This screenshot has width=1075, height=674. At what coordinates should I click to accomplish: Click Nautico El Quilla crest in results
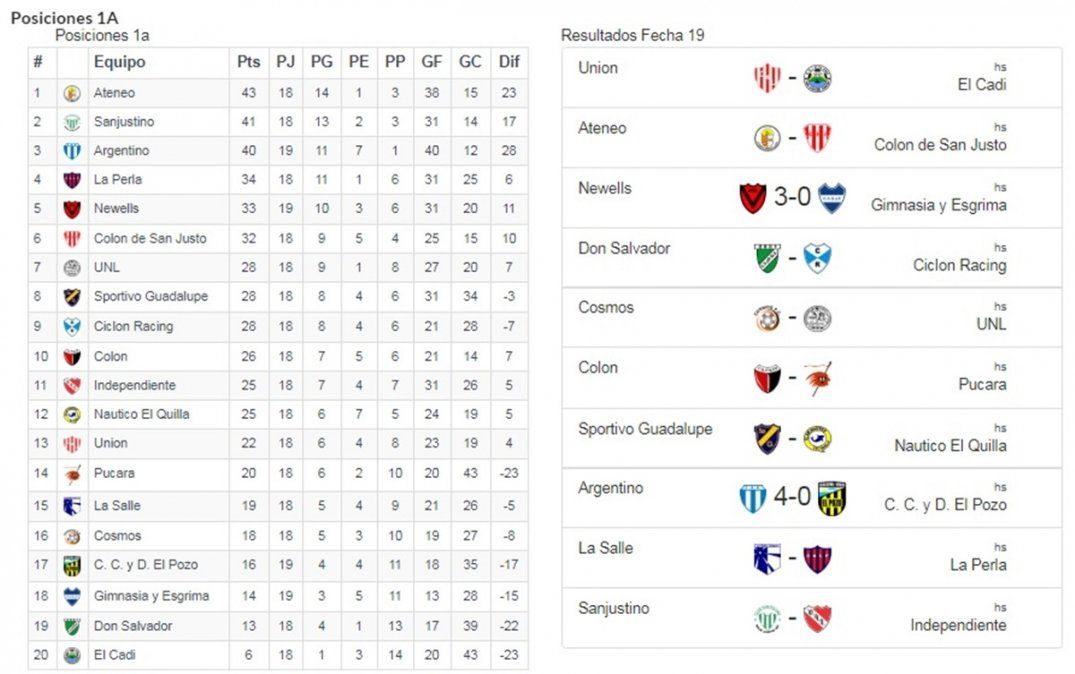tap(817, 439)
